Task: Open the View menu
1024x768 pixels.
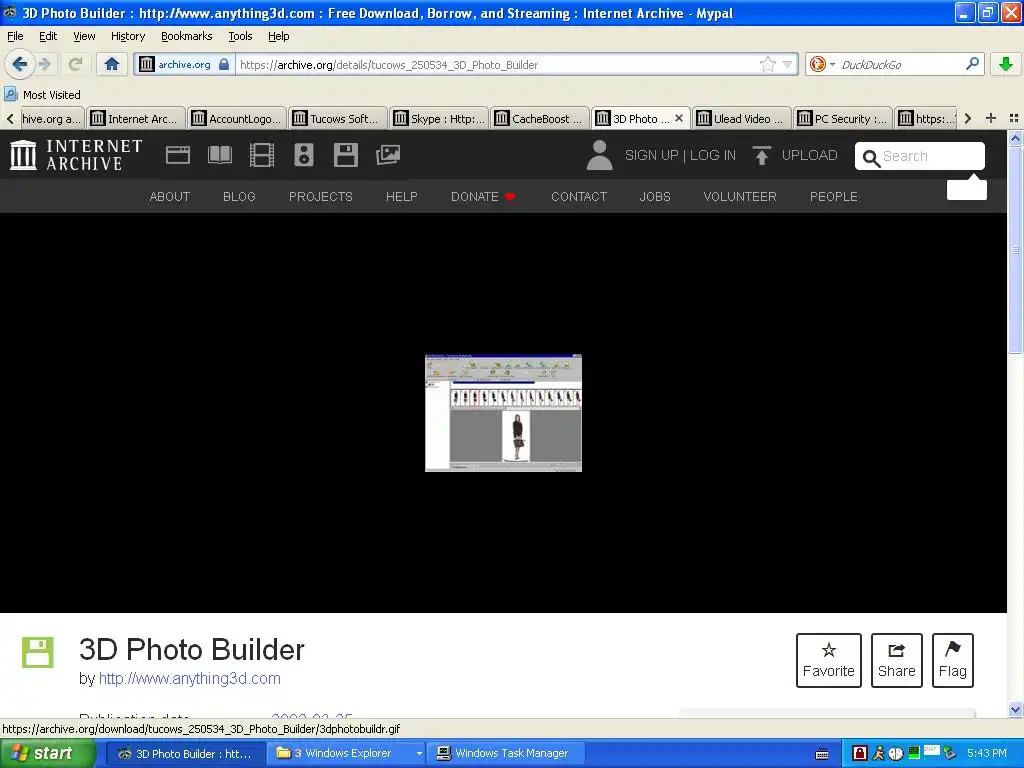Action: [x=84, y=36]
